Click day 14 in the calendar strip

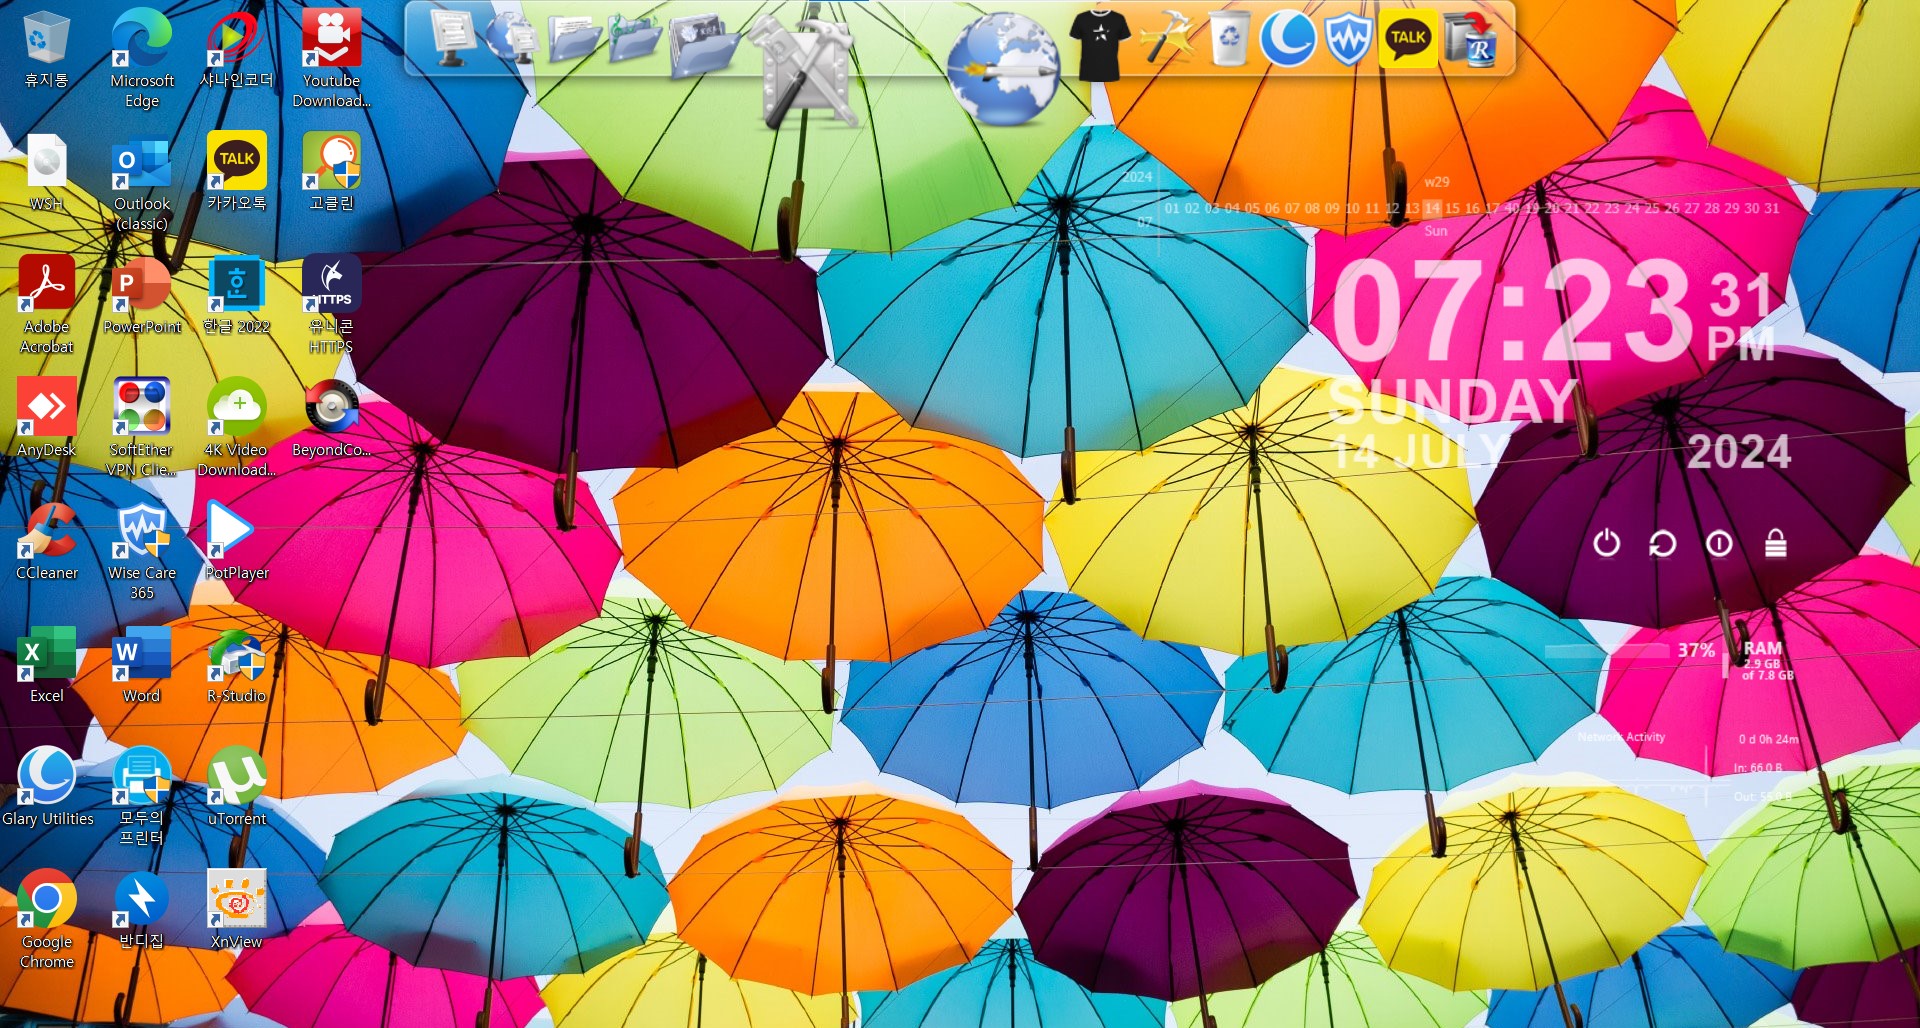1432,208
